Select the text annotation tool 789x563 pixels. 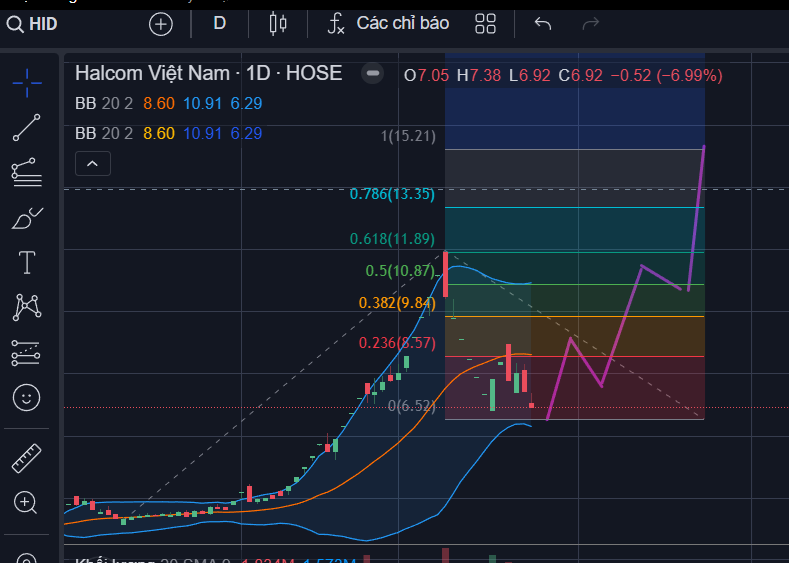tap(27, 263)
